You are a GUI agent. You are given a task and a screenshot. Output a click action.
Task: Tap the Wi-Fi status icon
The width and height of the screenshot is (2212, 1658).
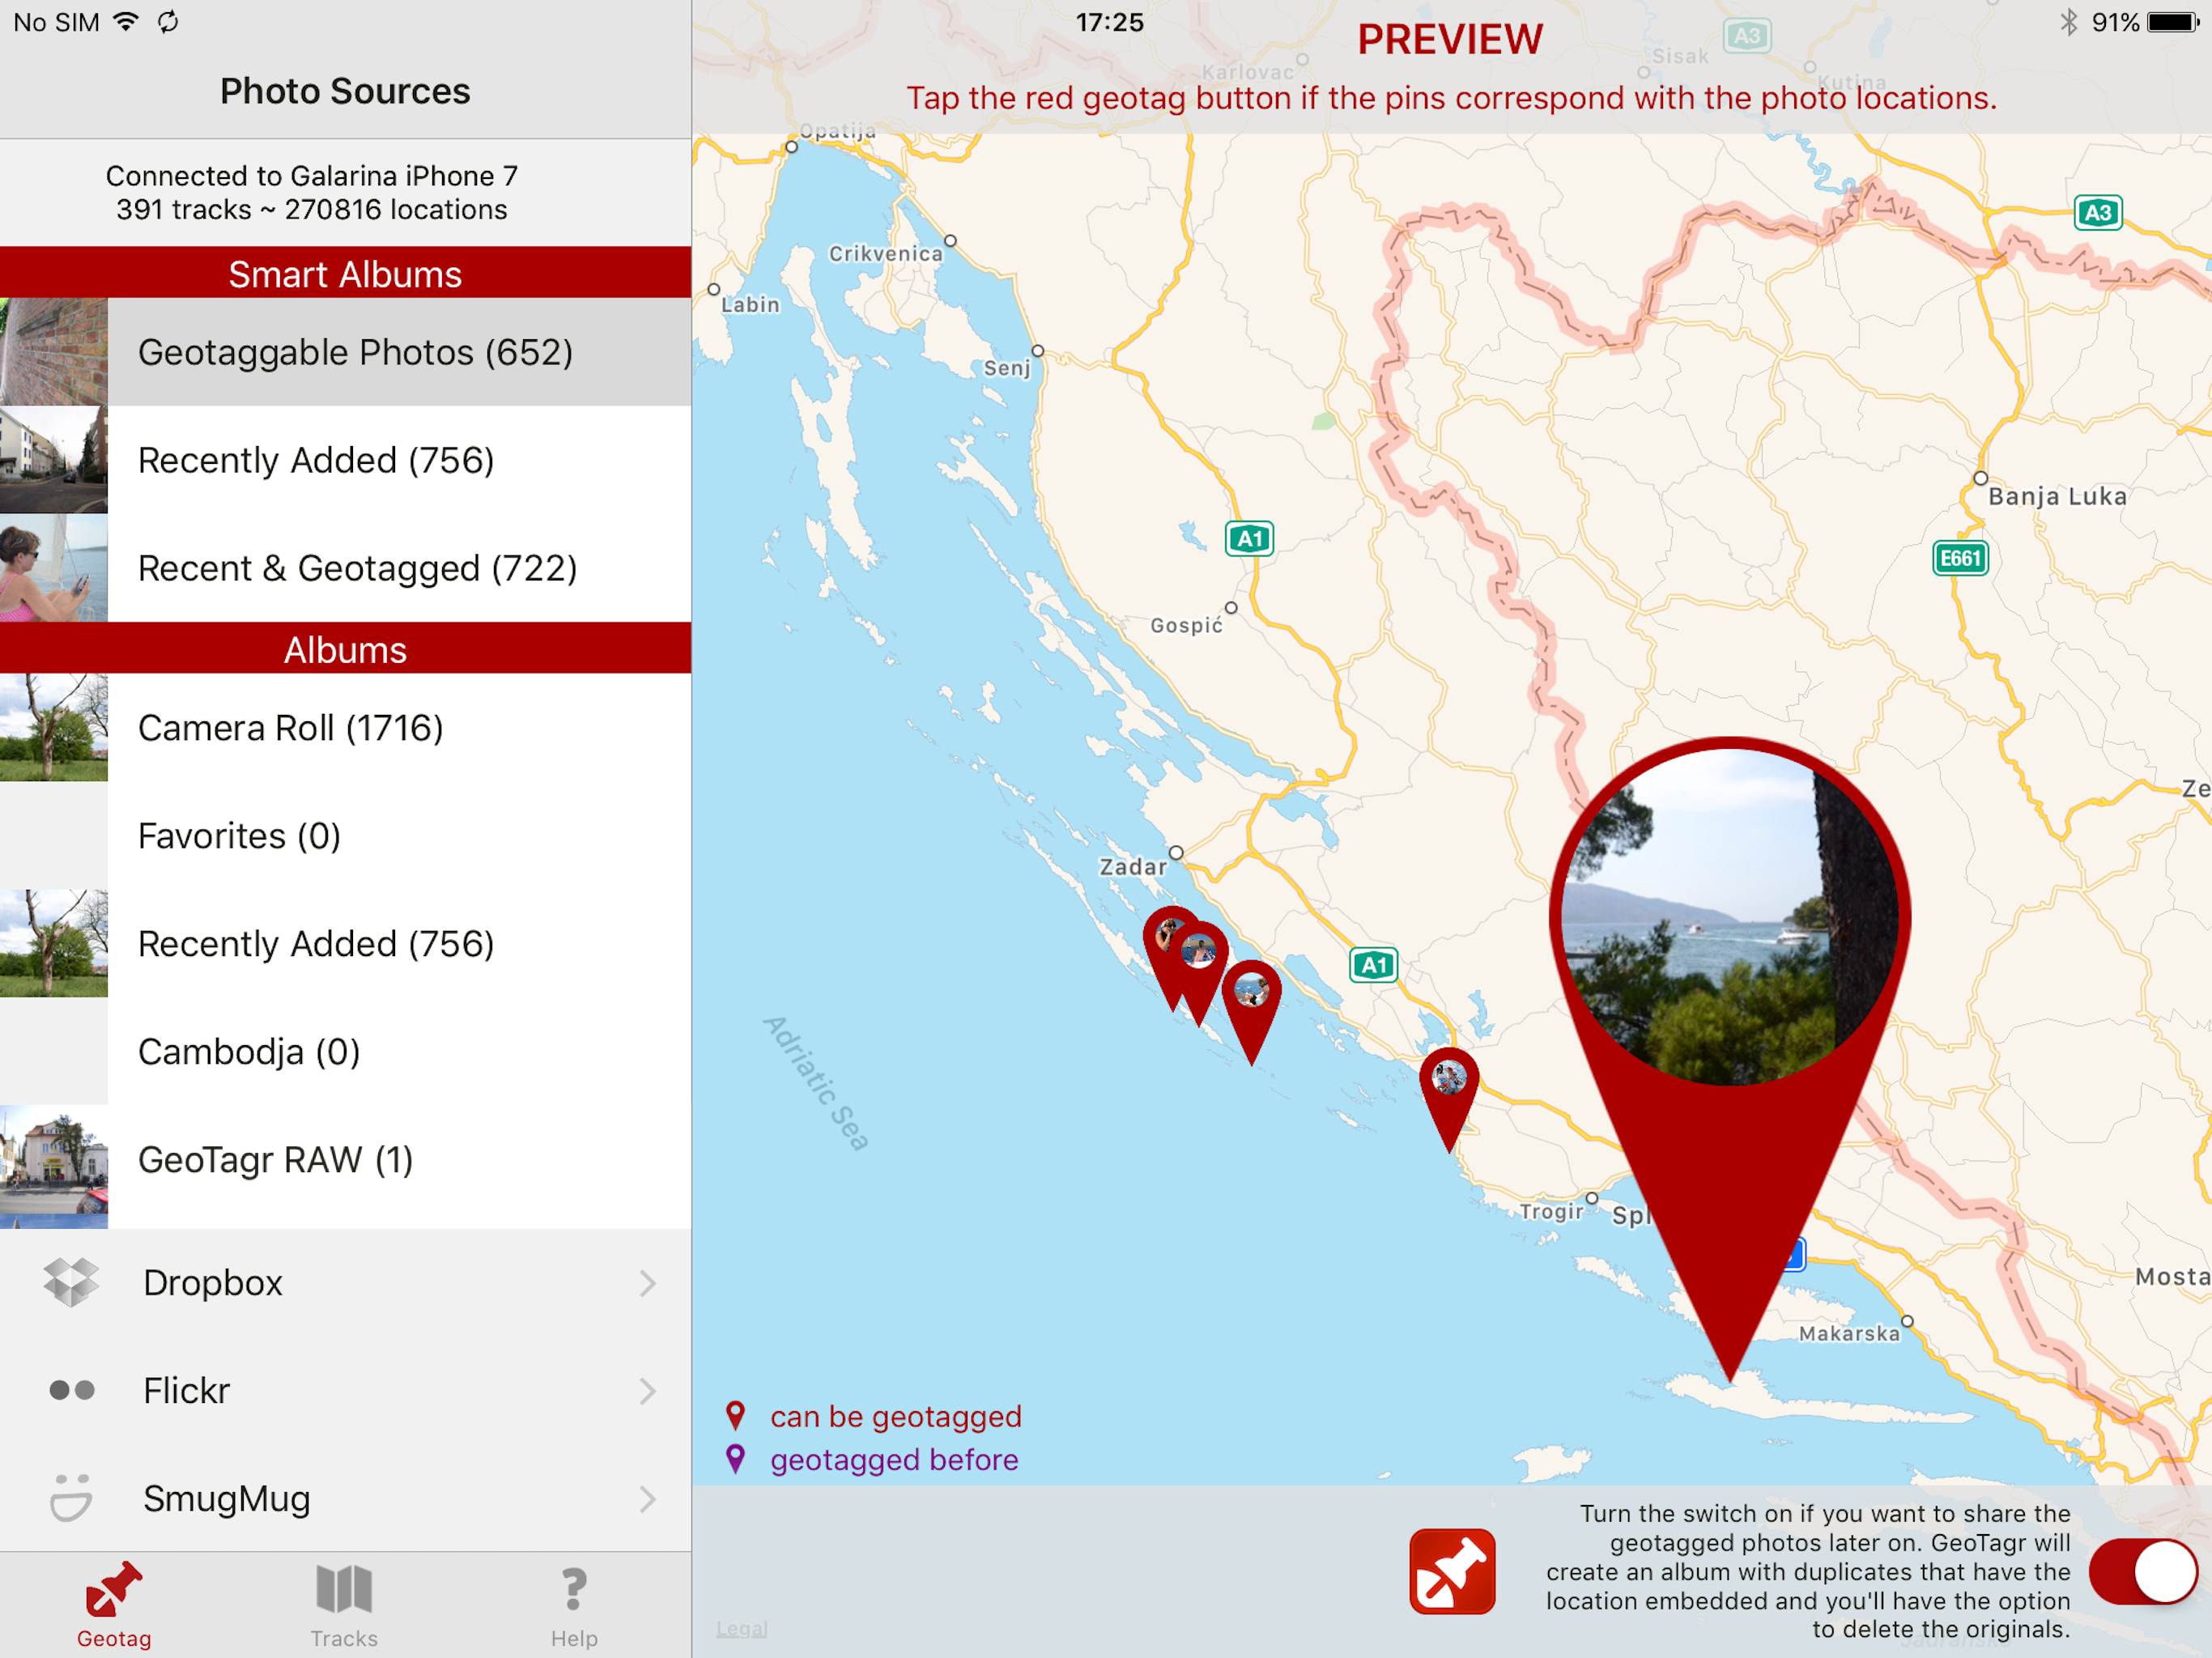126,21
